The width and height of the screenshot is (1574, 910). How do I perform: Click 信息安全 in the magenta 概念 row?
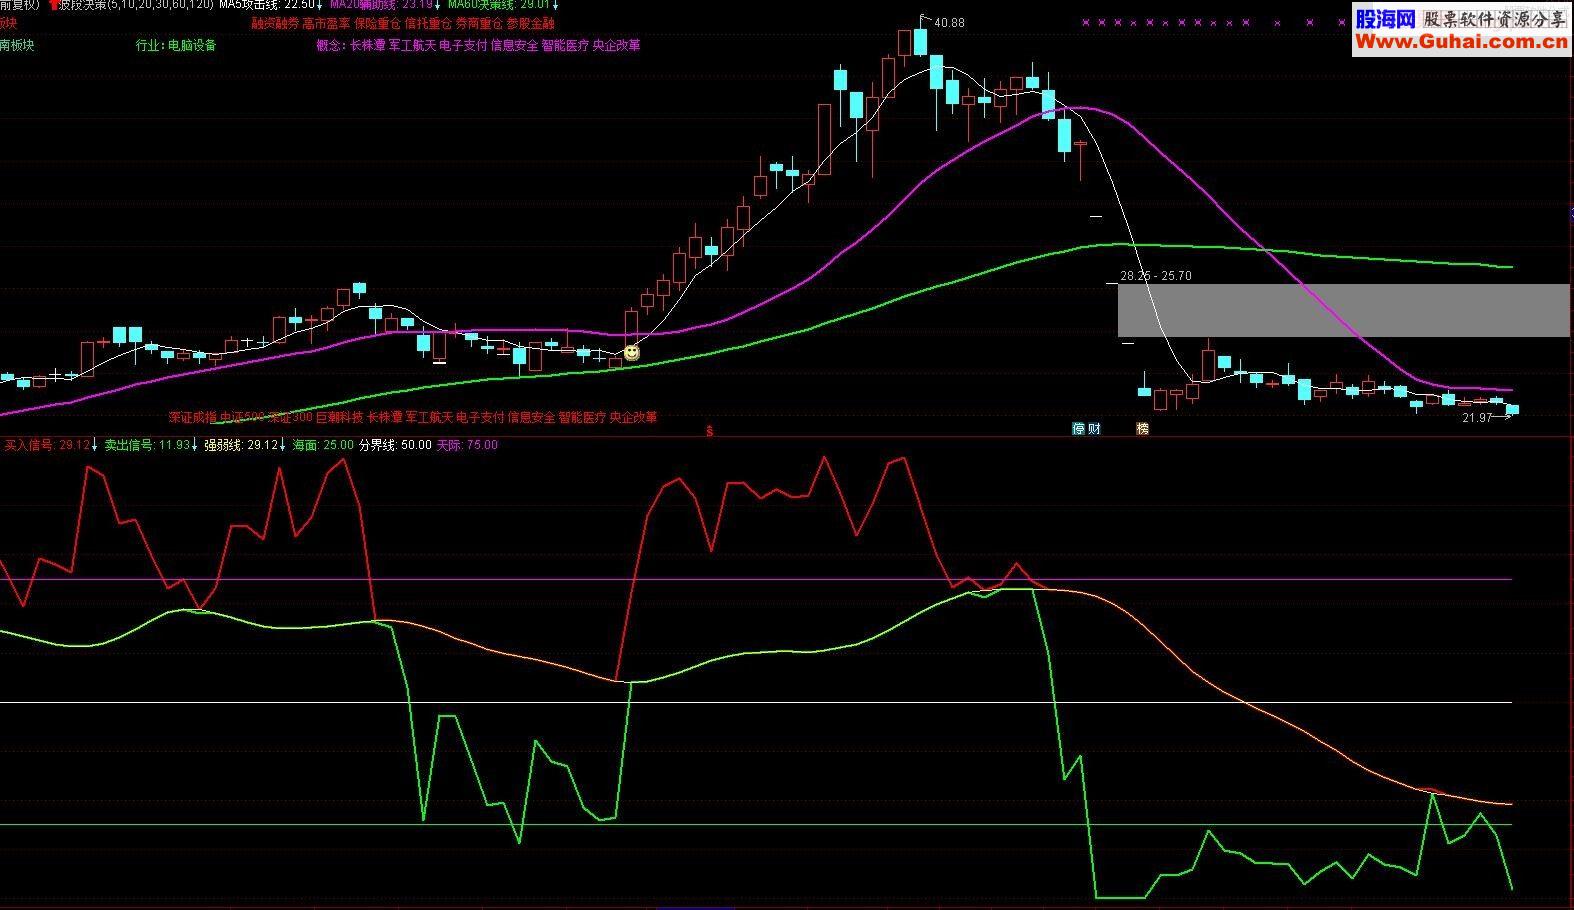[514, 45]
